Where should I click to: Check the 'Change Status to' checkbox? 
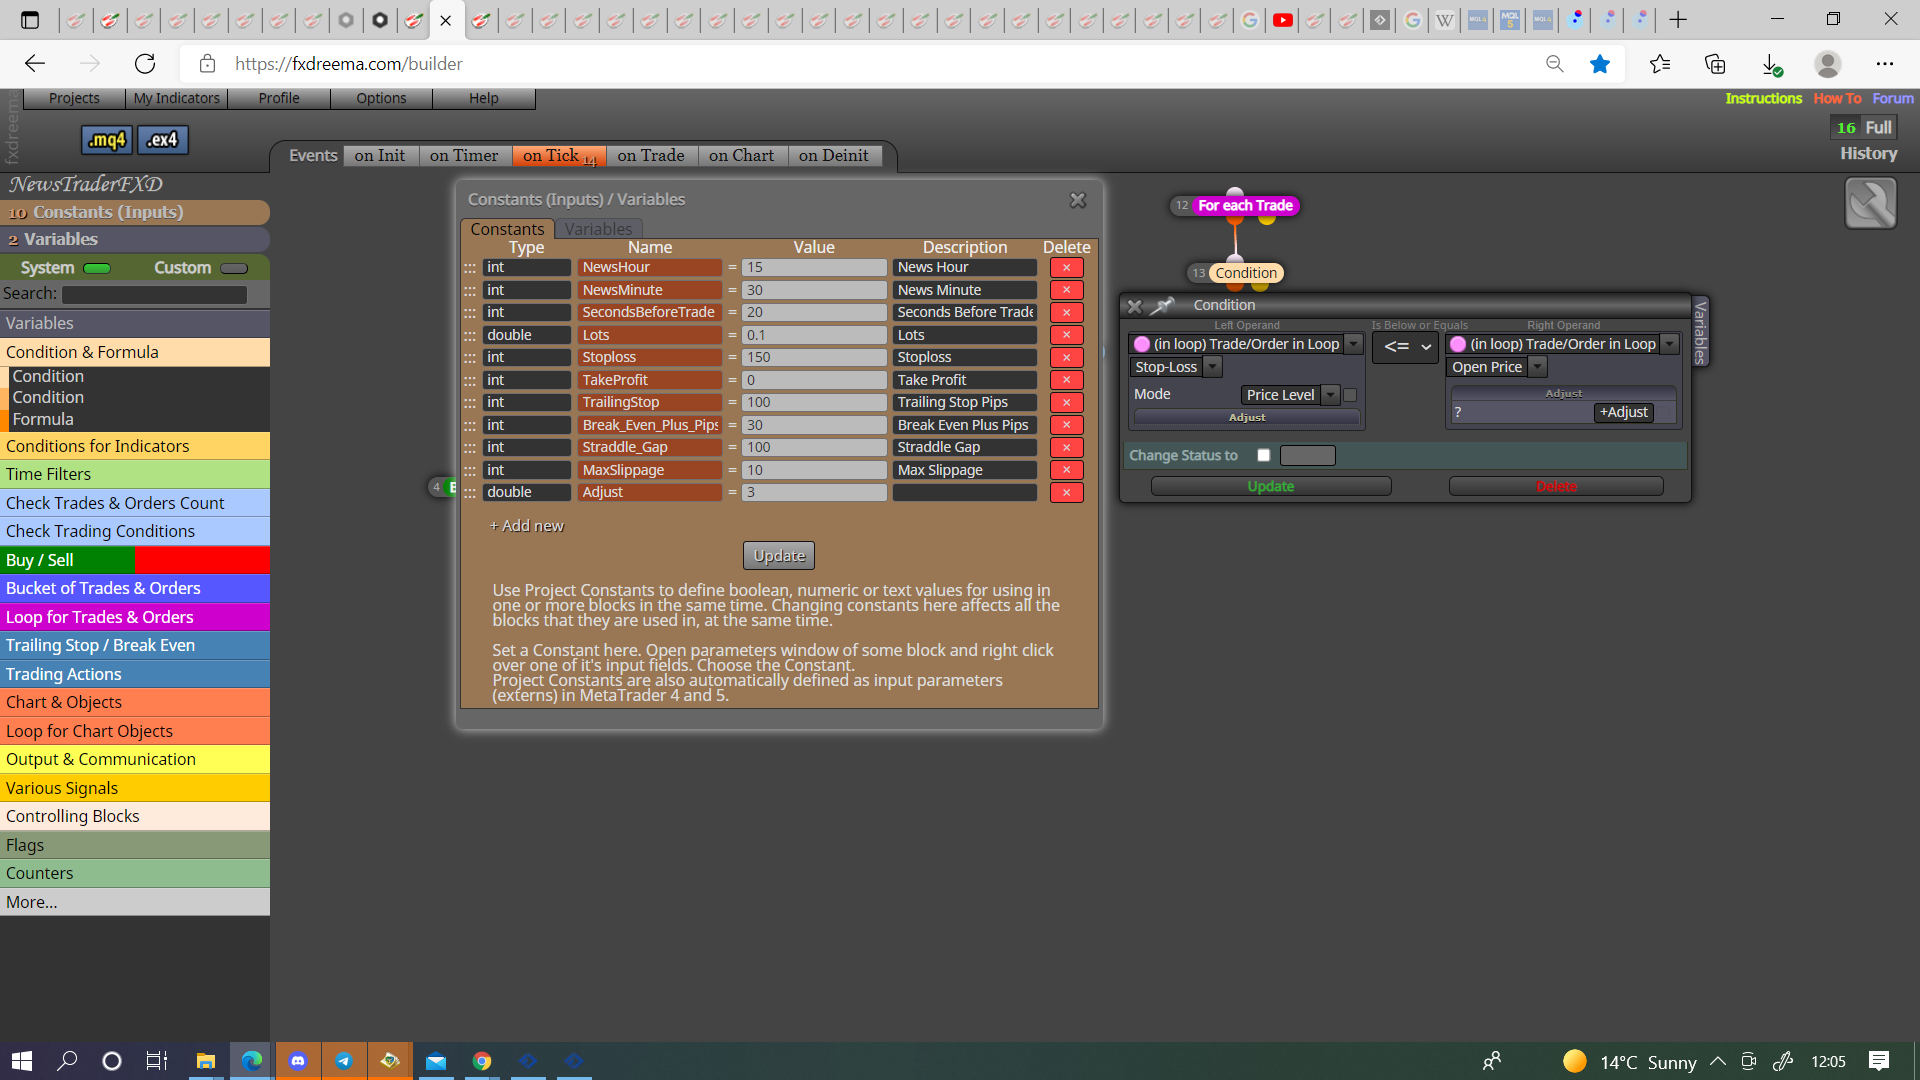tap(1264, 456)
